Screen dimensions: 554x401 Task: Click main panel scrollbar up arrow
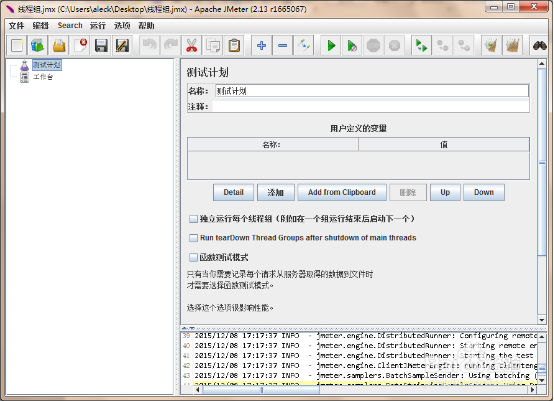(542, 64)
